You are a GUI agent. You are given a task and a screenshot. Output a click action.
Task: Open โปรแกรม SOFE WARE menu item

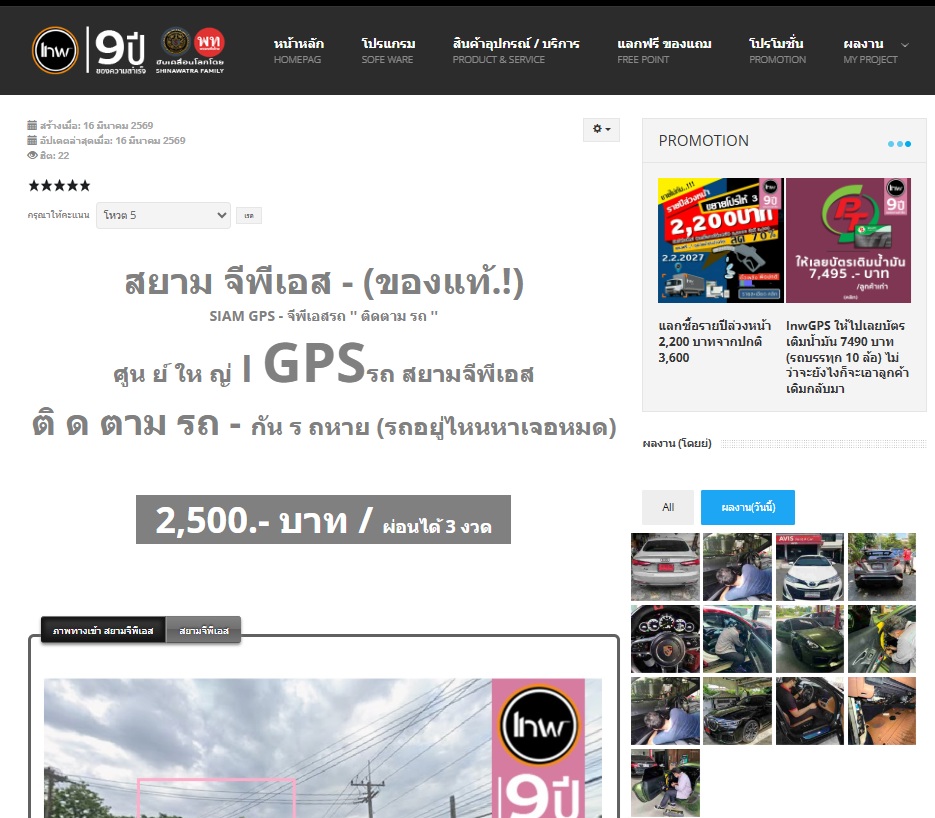[x=388, y=51]
